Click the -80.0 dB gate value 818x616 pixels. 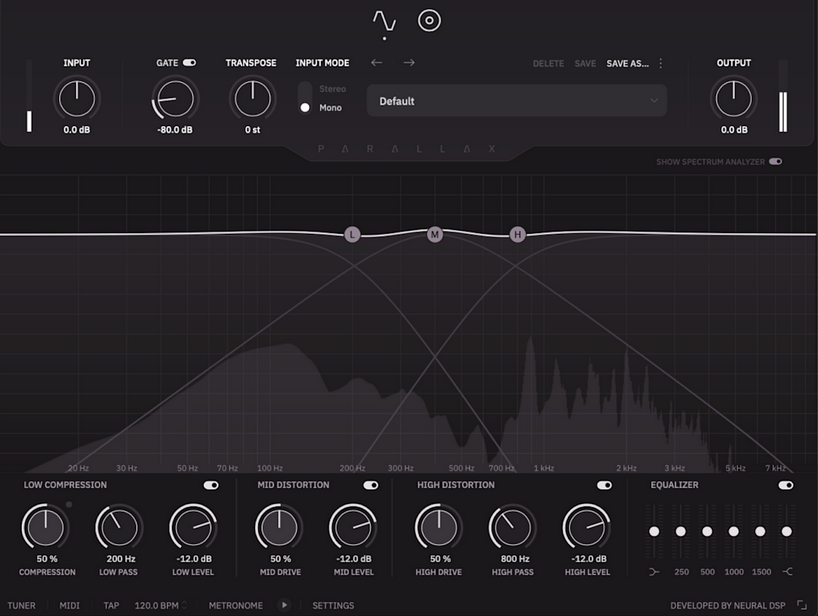[175, 130]
